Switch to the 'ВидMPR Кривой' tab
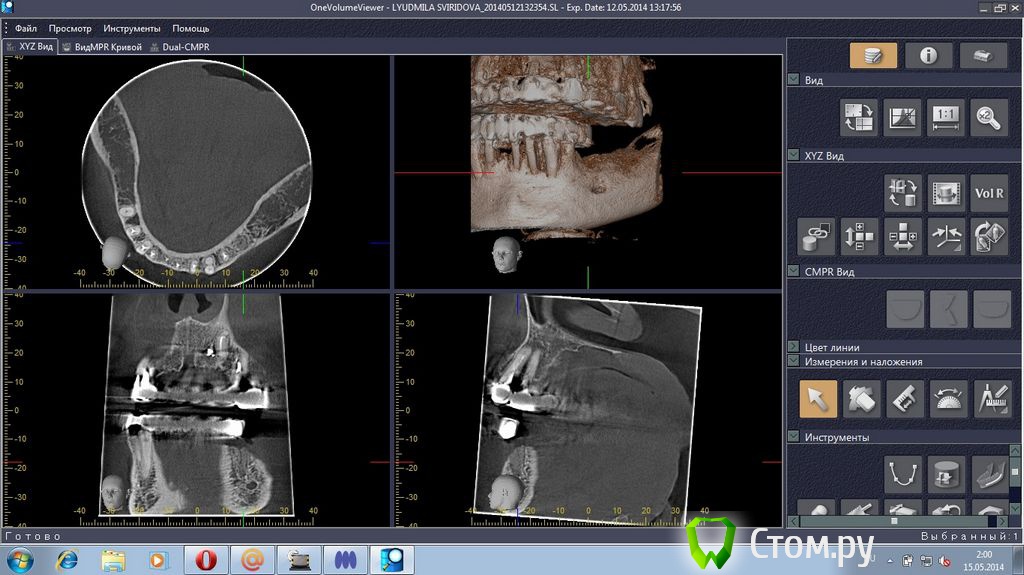This screenshot has height=575, width=1024. [x=101, y=47]
